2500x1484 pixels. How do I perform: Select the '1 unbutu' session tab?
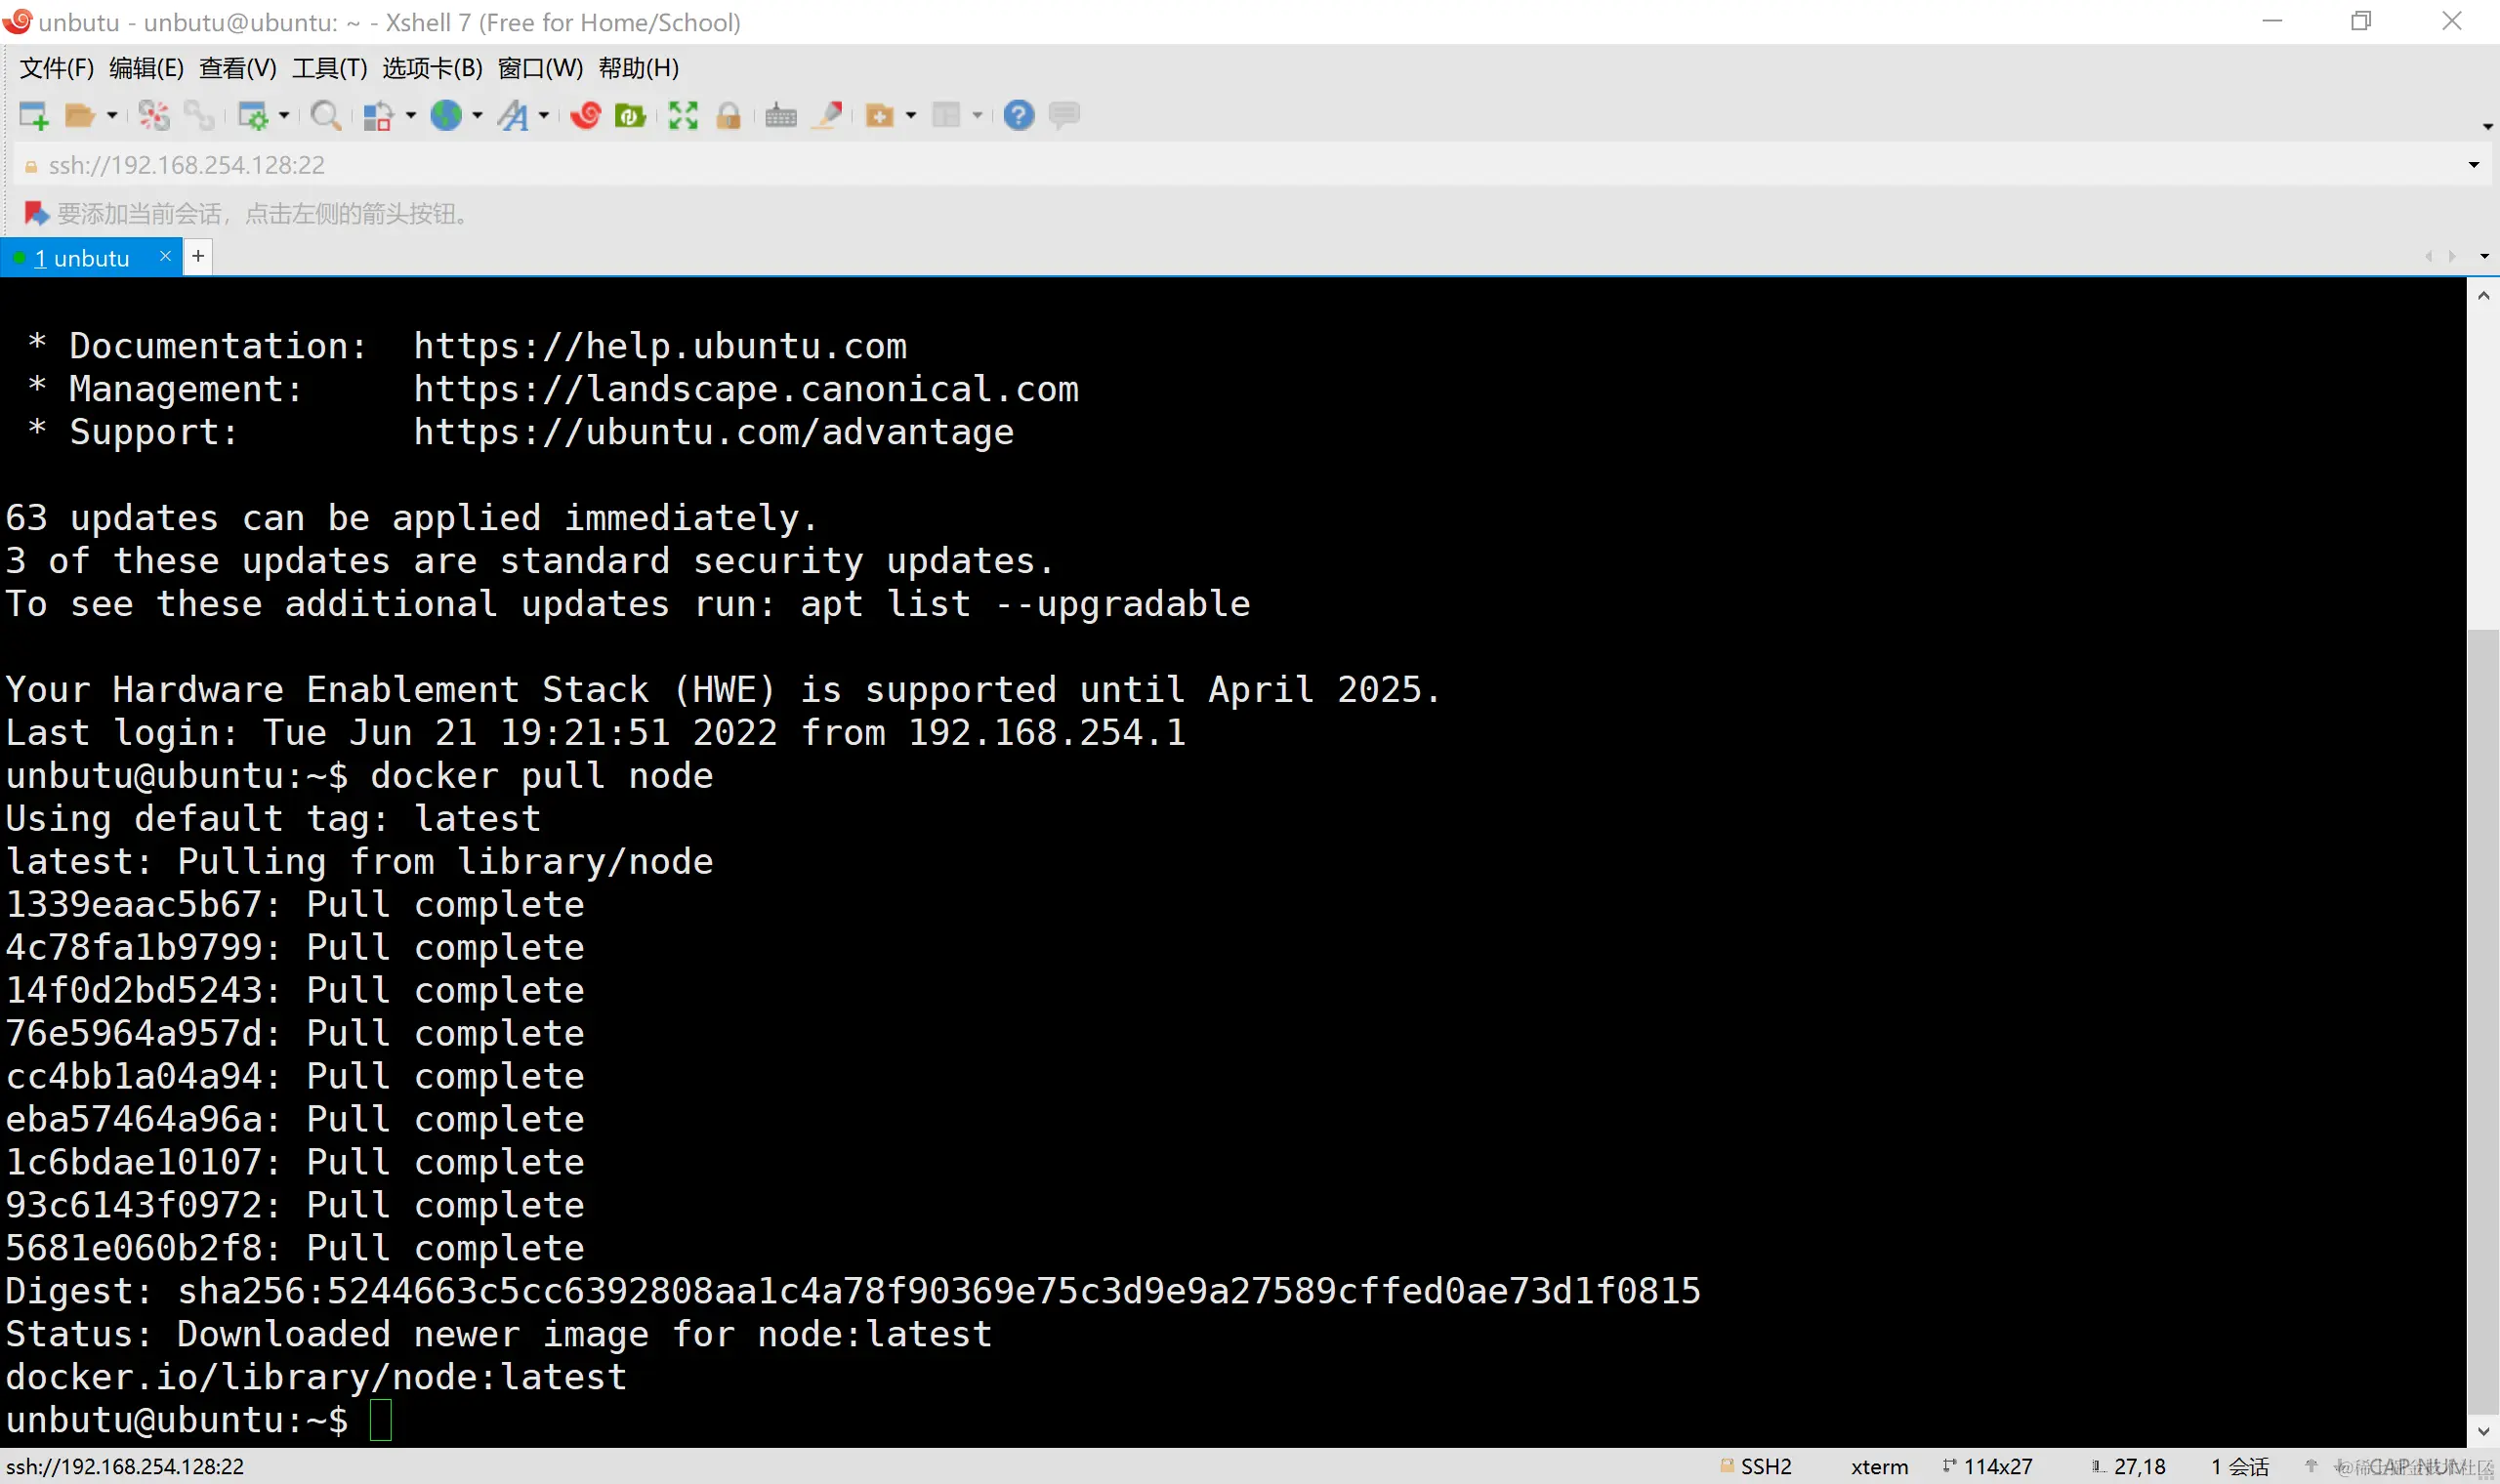[x=82, y=258]
